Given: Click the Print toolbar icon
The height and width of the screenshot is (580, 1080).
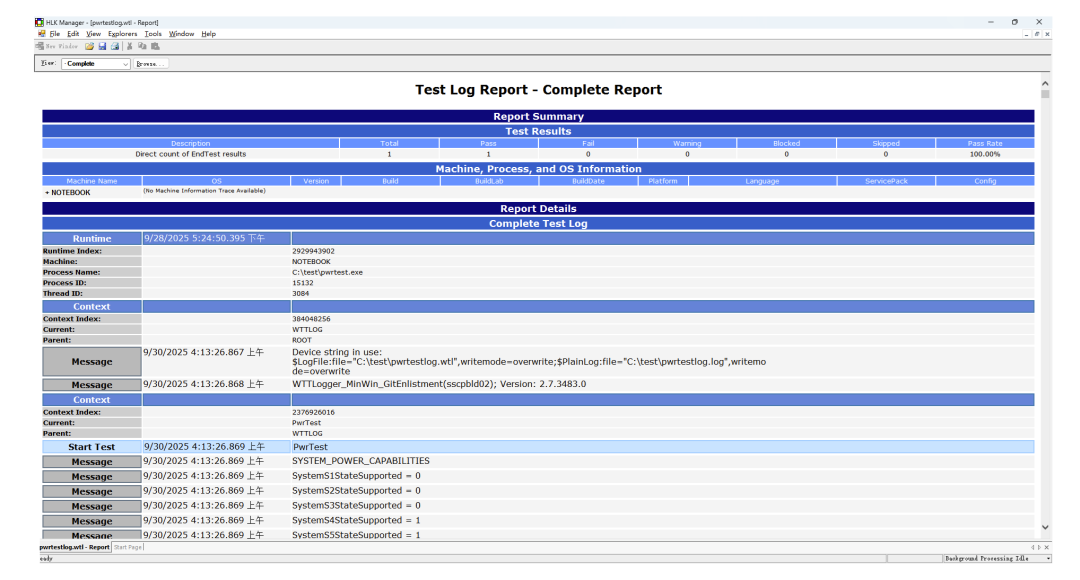Looking at the screenshot, I should tap(115, 46).
